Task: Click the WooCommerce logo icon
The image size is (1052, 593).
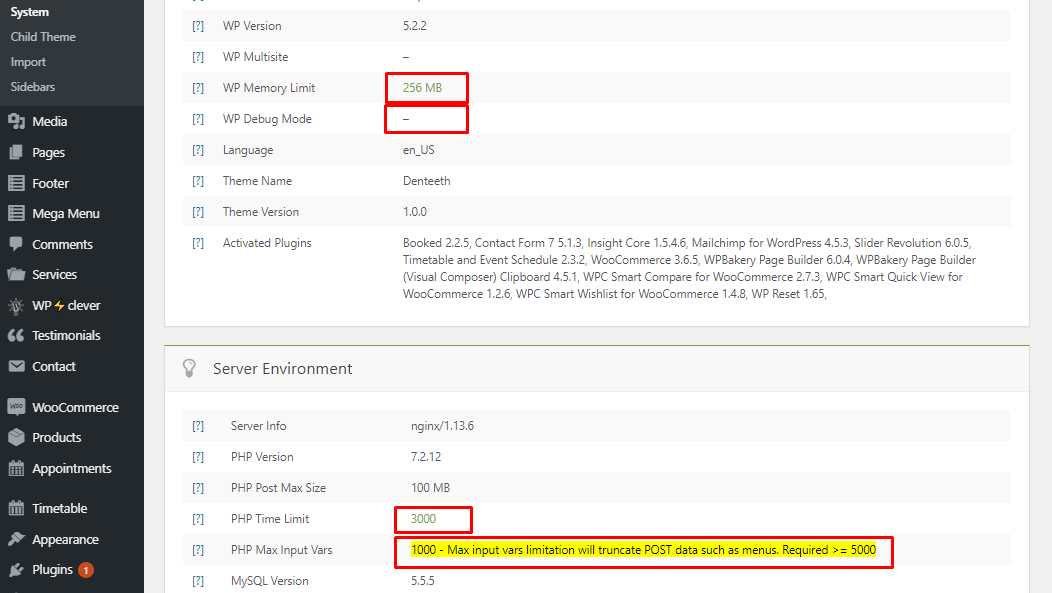Action: coord(16,407)
